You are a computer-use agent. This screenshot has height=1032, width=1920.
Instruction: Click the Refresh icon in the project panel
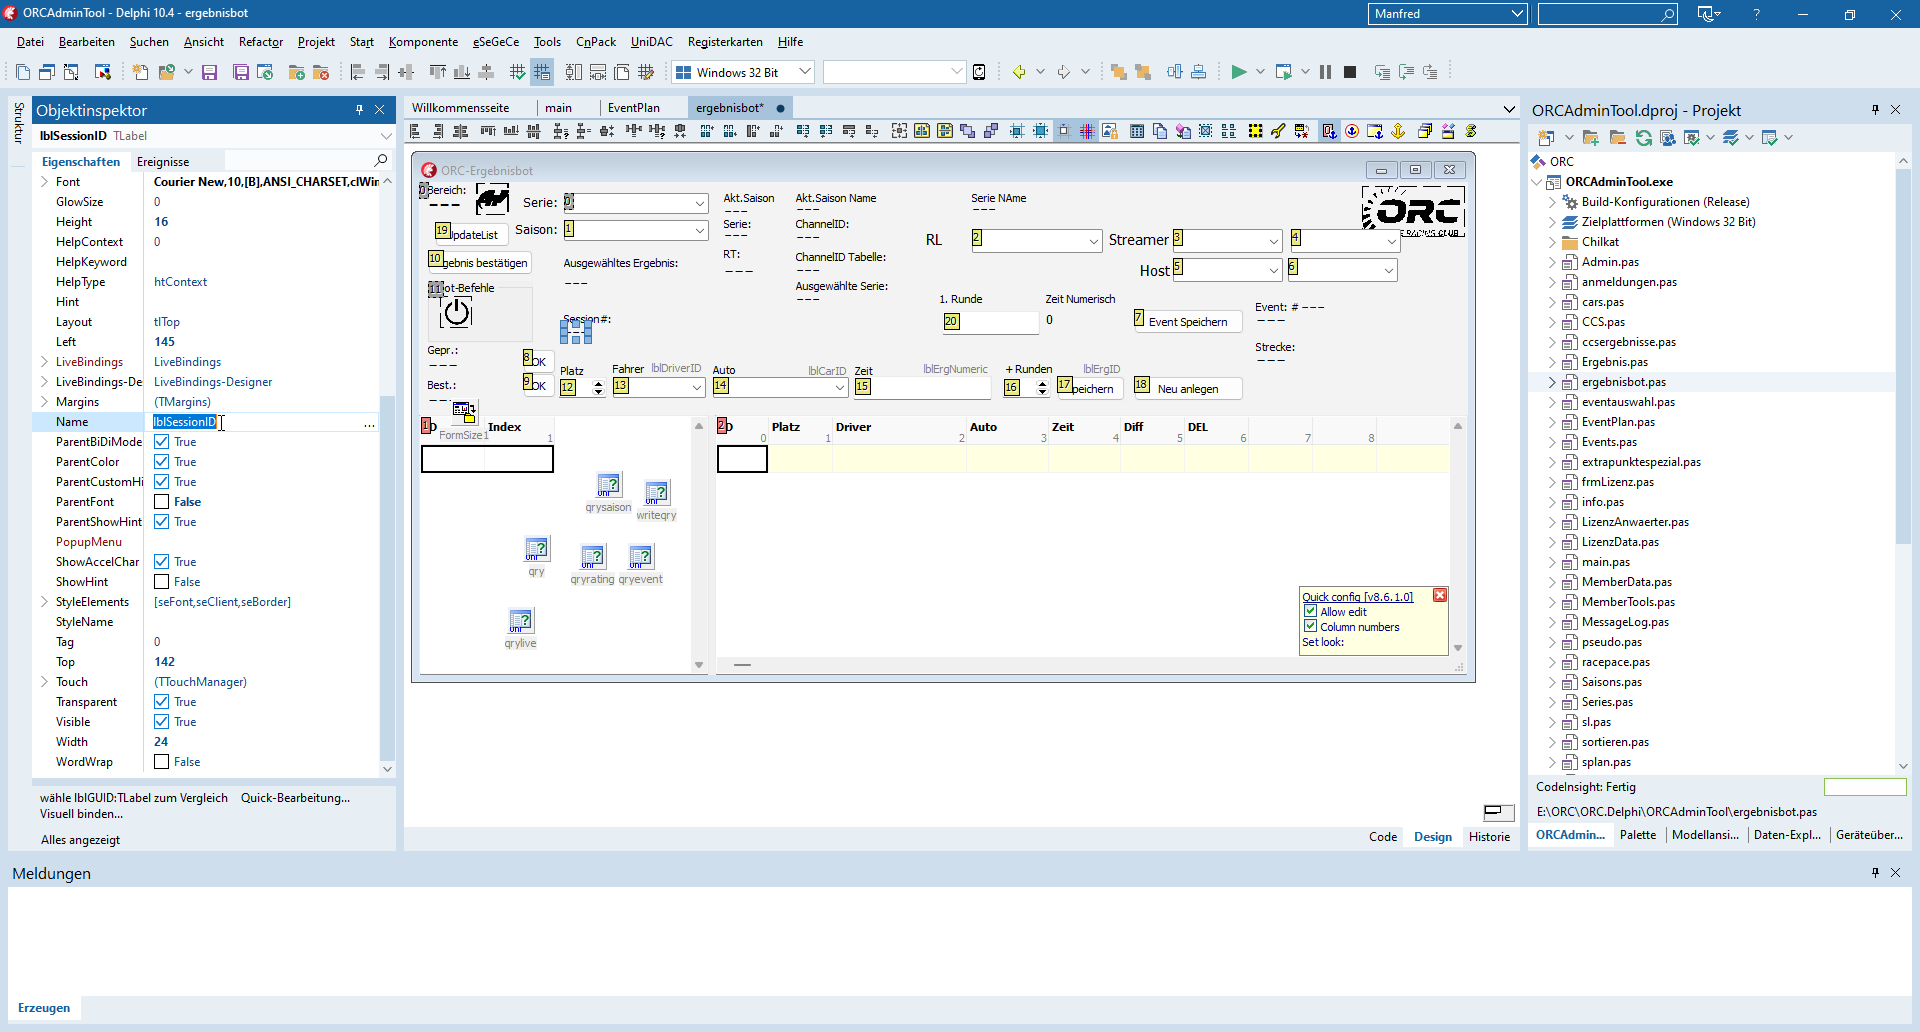click(x=1643, y=138)
